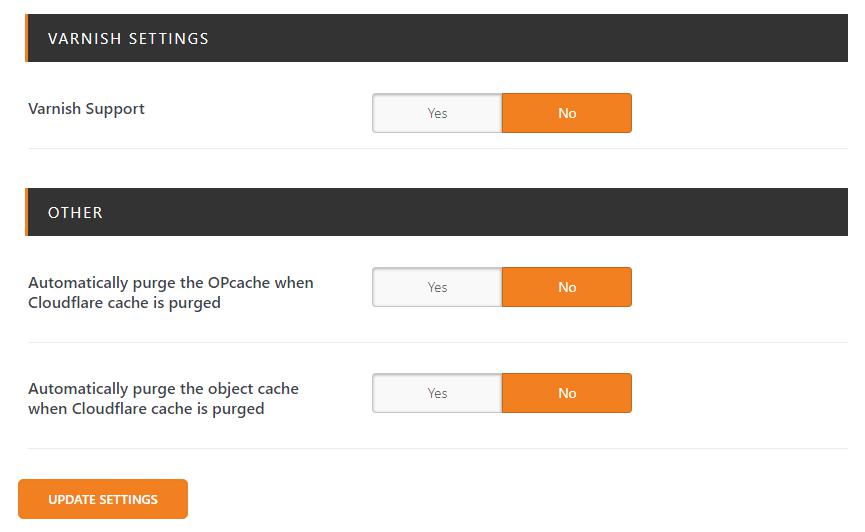Click the Varnish Support label
Image resolution: width=865 pixels, height=532 pixels.
click(86, 109)
